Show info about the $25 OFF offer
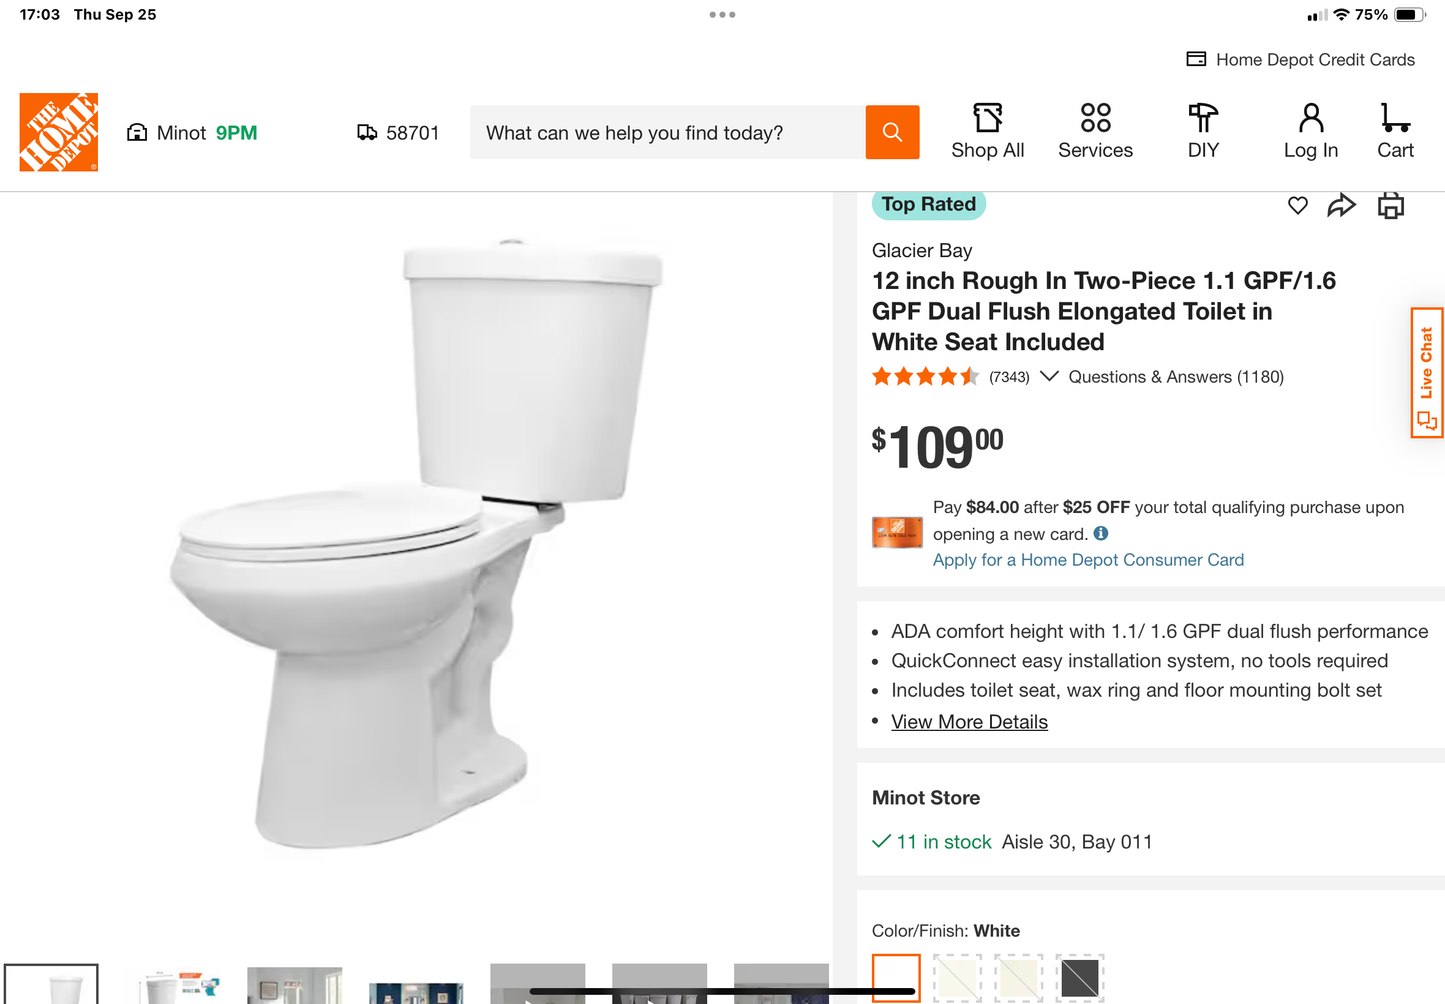The height and width of the screenshot is (1004, 1445). [x=1101, y=533]
